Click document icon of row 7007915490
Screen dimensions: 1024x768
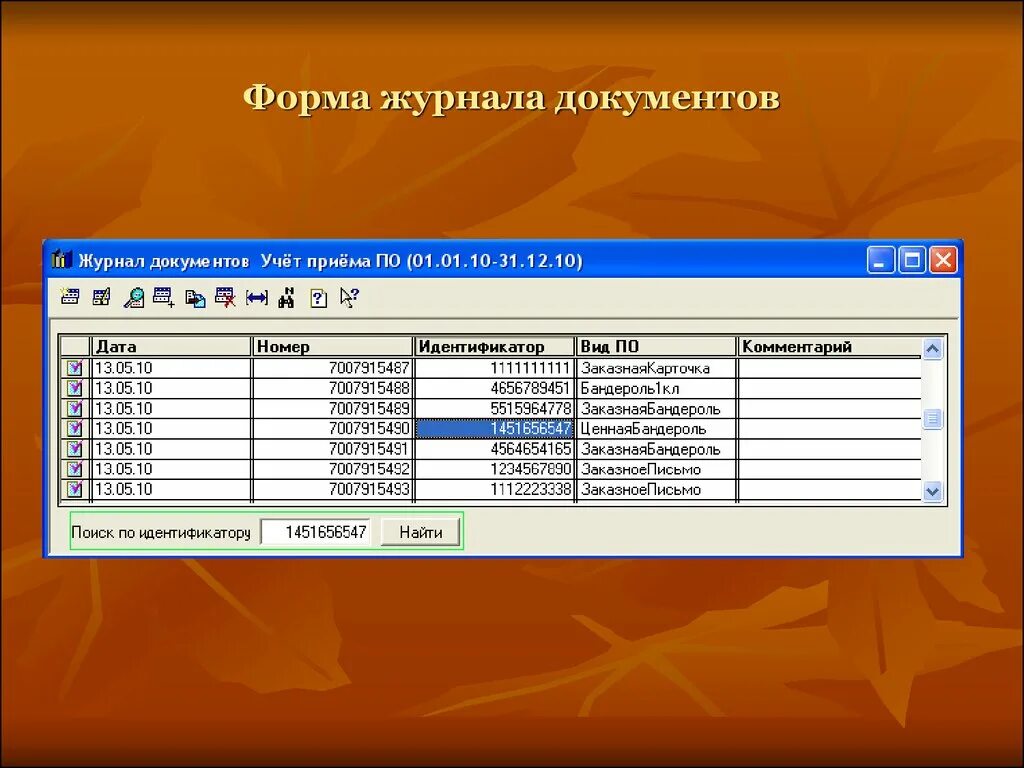(x=74, y=428)
